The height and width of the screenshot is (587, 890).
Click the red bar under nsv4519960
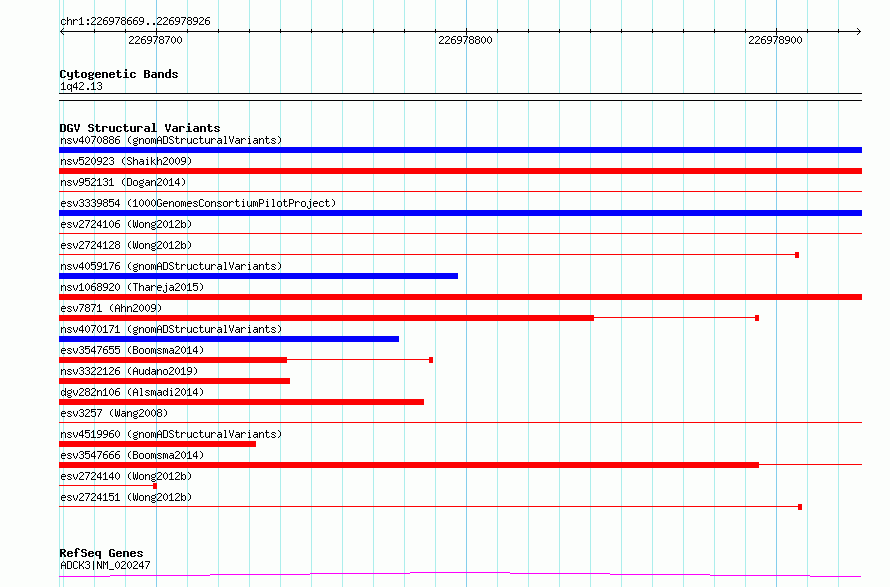tap(157, 444)
